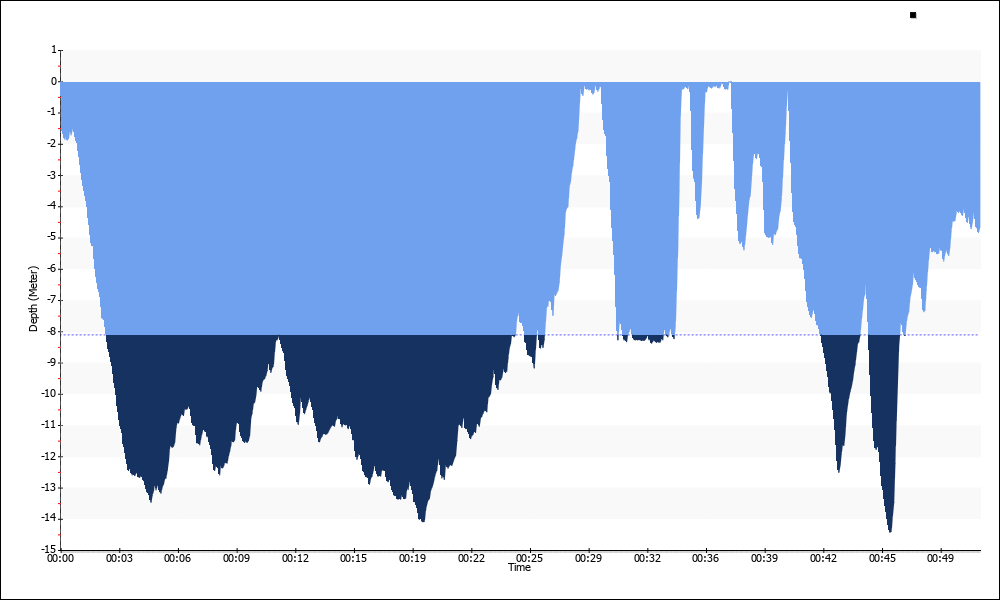Select the 00:32 time axis label
The width and height of the screenshot is (1000, 600).
(647, 559)
